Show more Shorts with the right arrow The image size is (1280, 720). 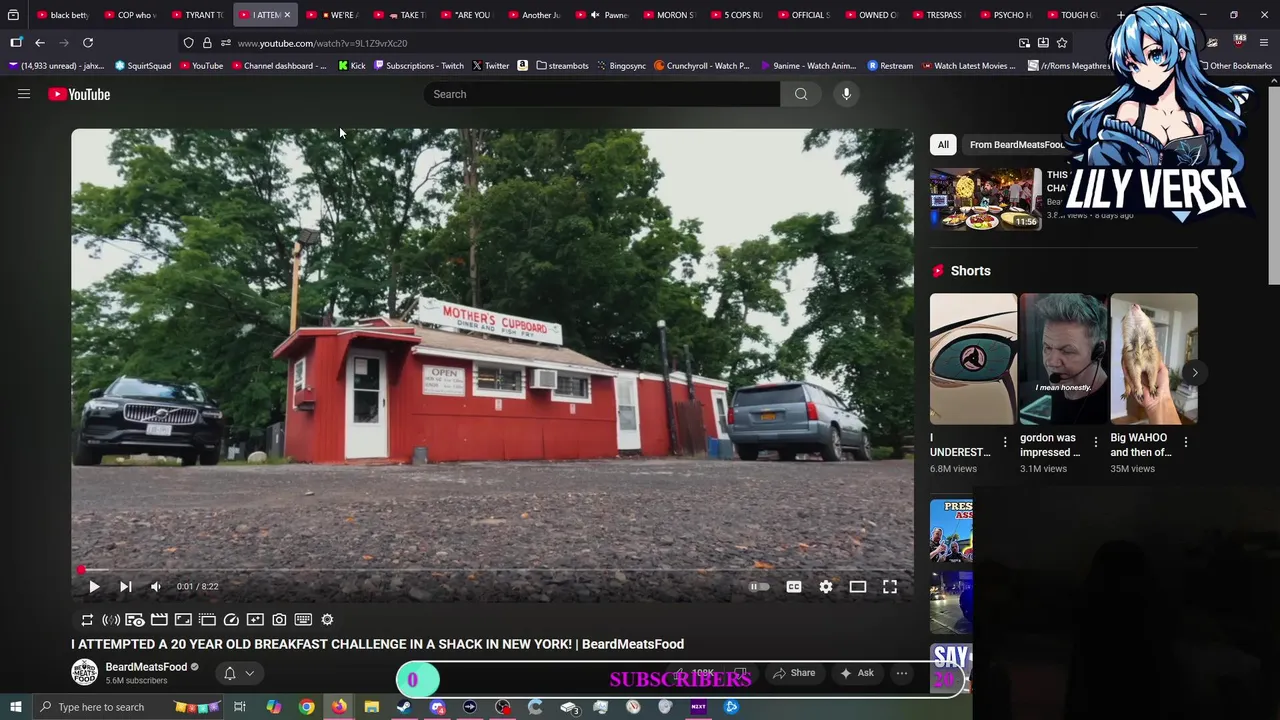(1194, 372)
